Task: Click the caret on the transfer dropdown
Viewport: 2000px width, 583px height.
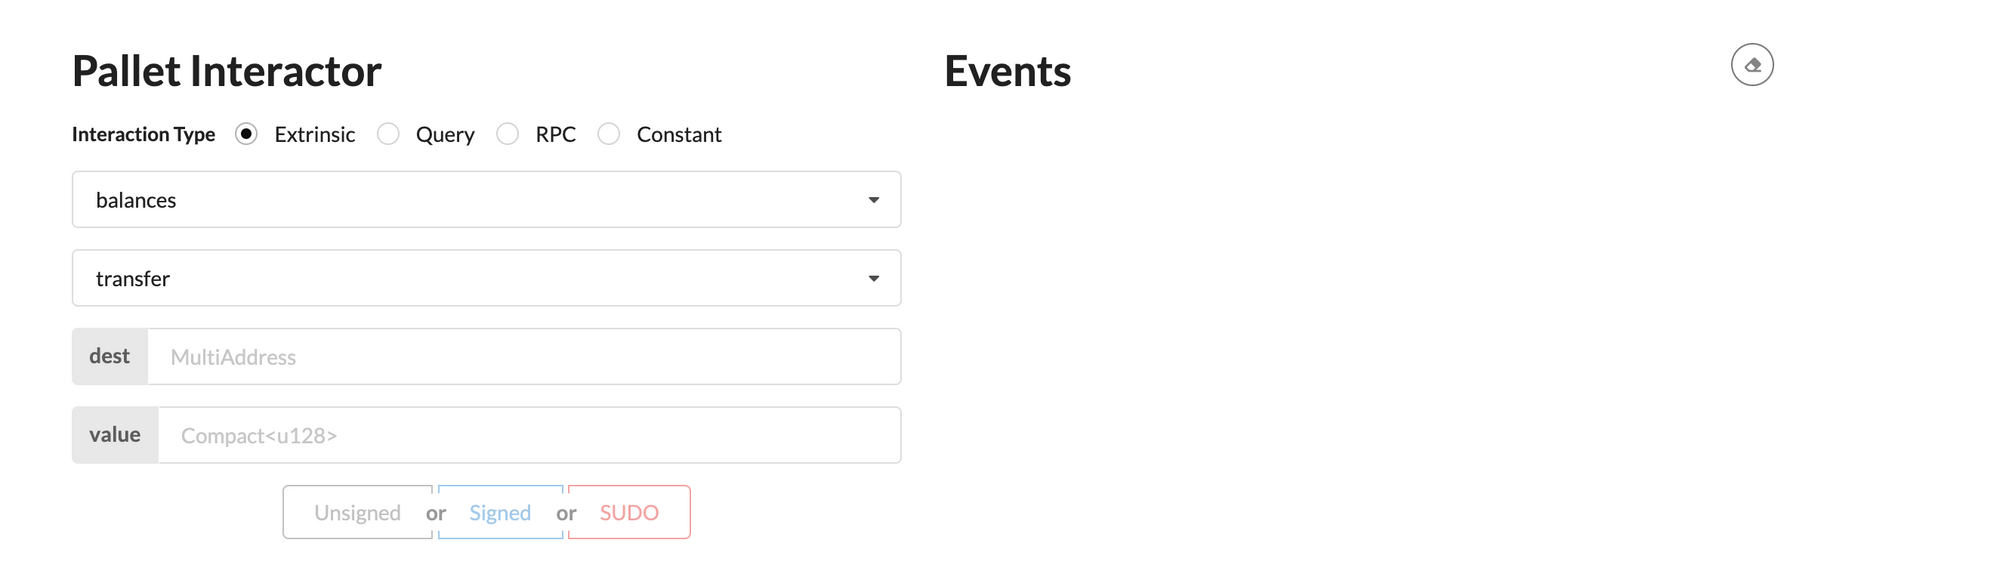Action: 874,278
